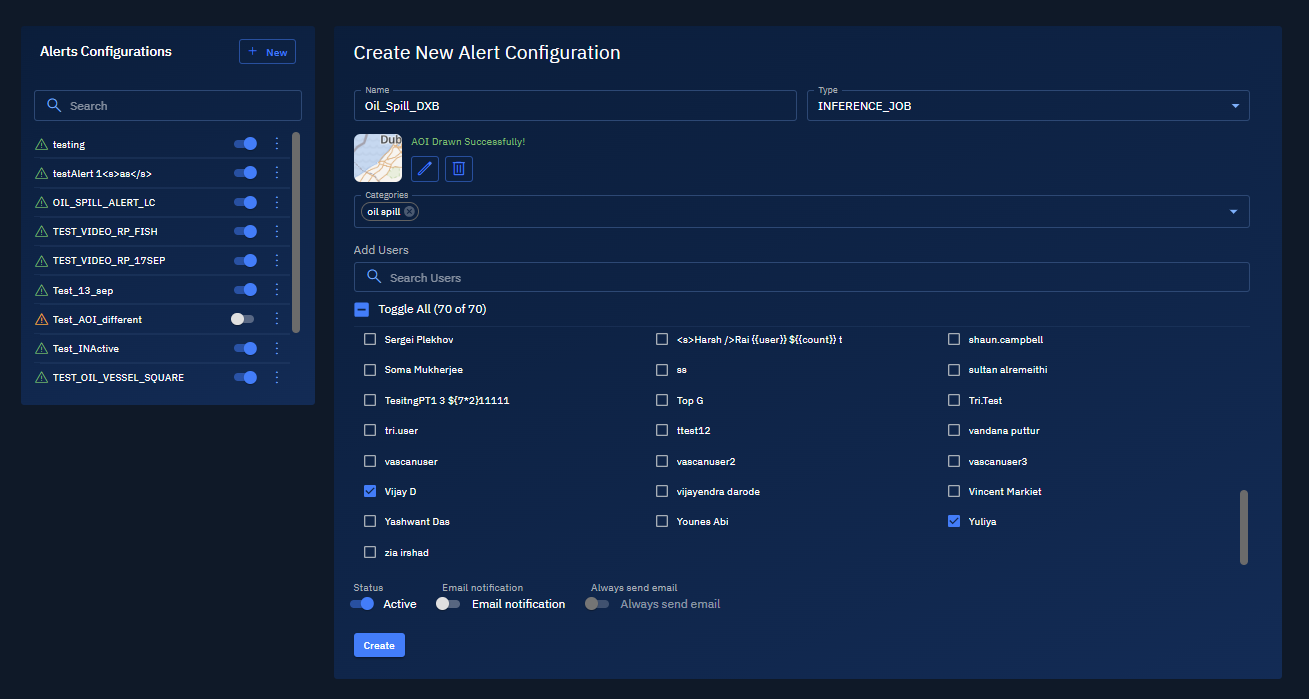Open three-dot menu for testing alert
Viewport: 1309px width, 699px height.
click(277, 144)
